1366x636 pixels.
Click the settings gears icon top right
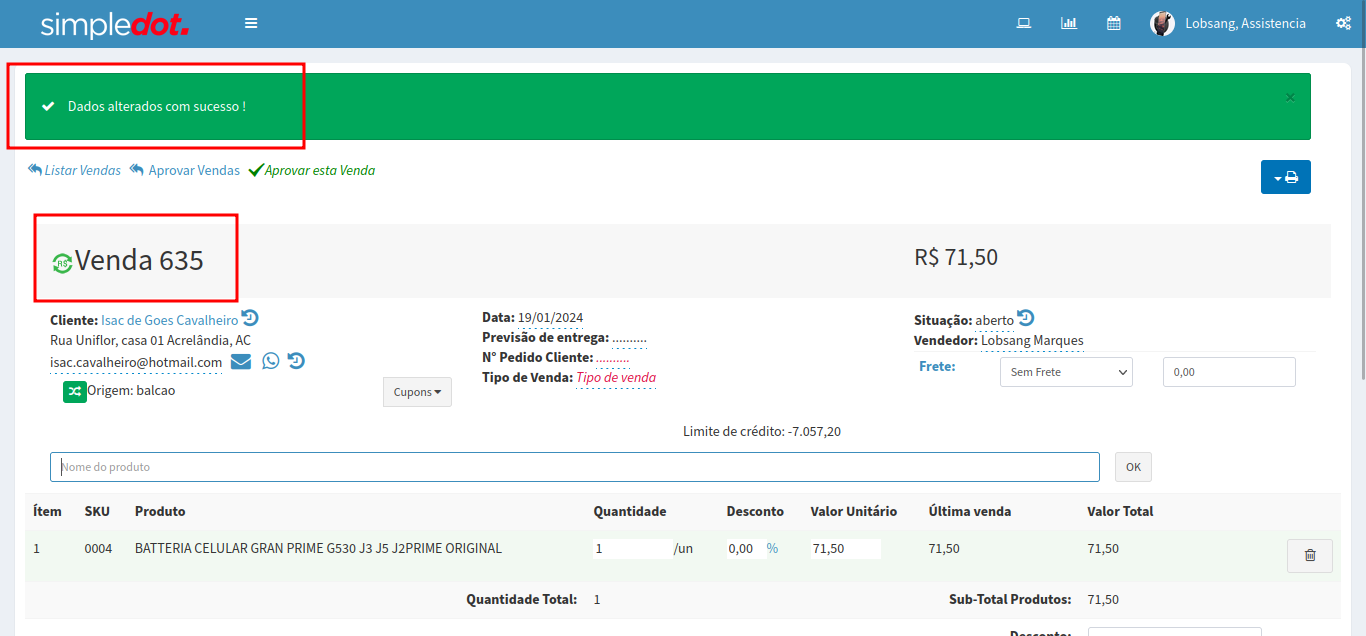point(1343,23)
